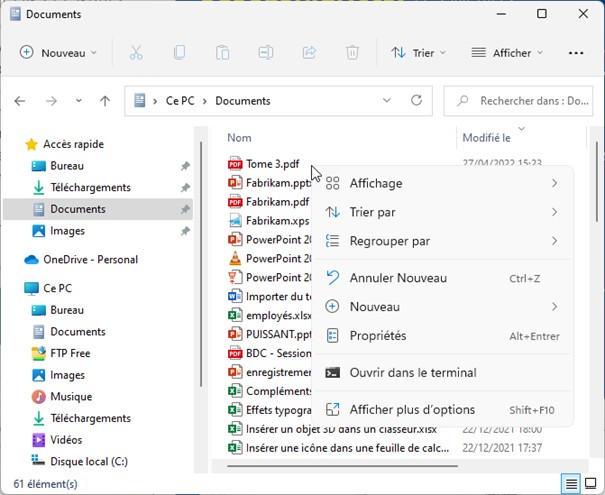Select Propriétés in the context menu
Screen dimensions: 605x495
[x=378, y=336]
